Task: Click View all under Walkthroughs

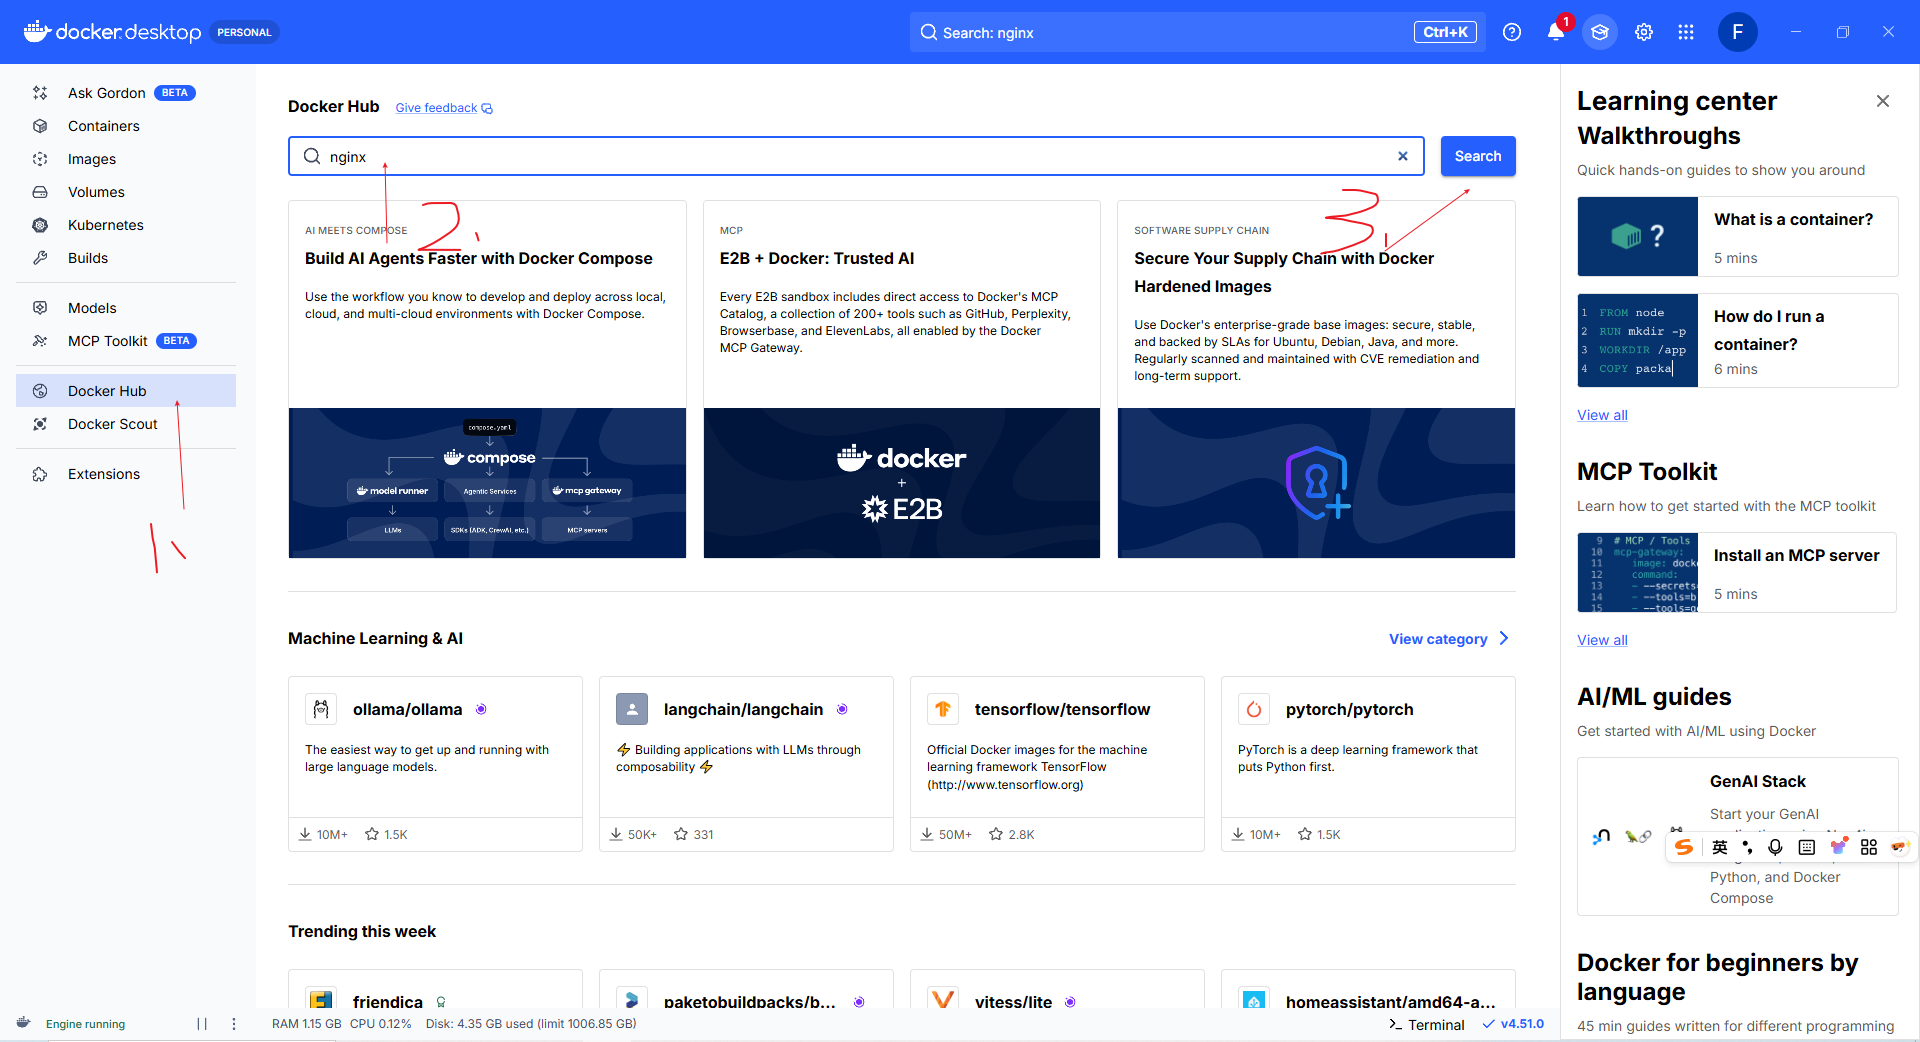Action: coord(1602,415)
